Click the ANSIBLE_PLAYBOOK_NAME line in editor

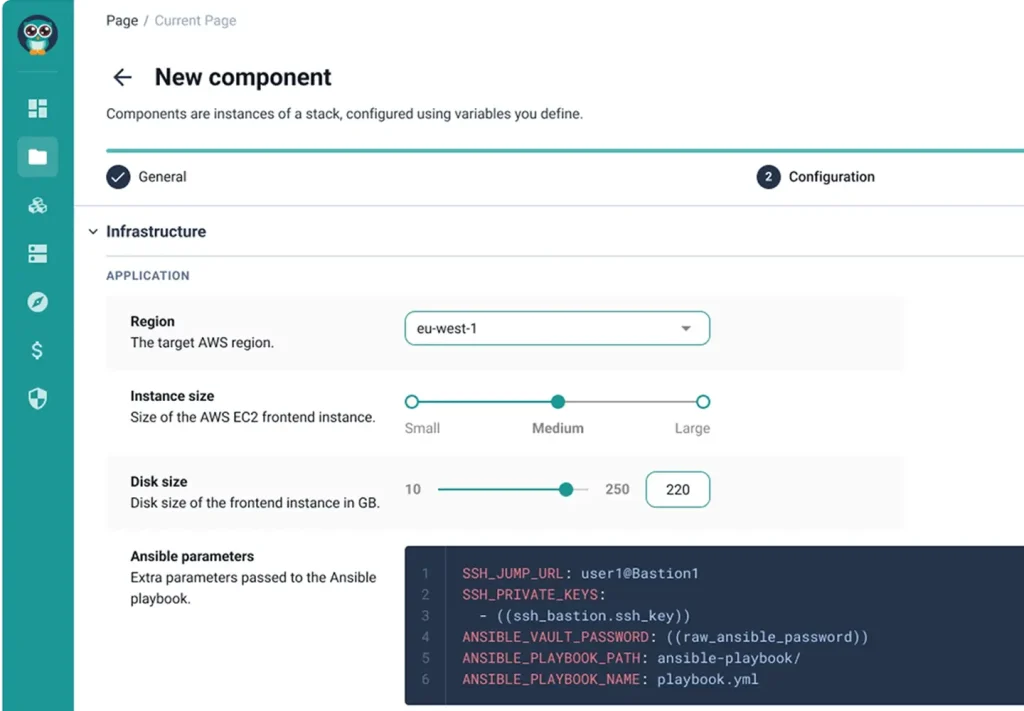click(x=610, y=679)
